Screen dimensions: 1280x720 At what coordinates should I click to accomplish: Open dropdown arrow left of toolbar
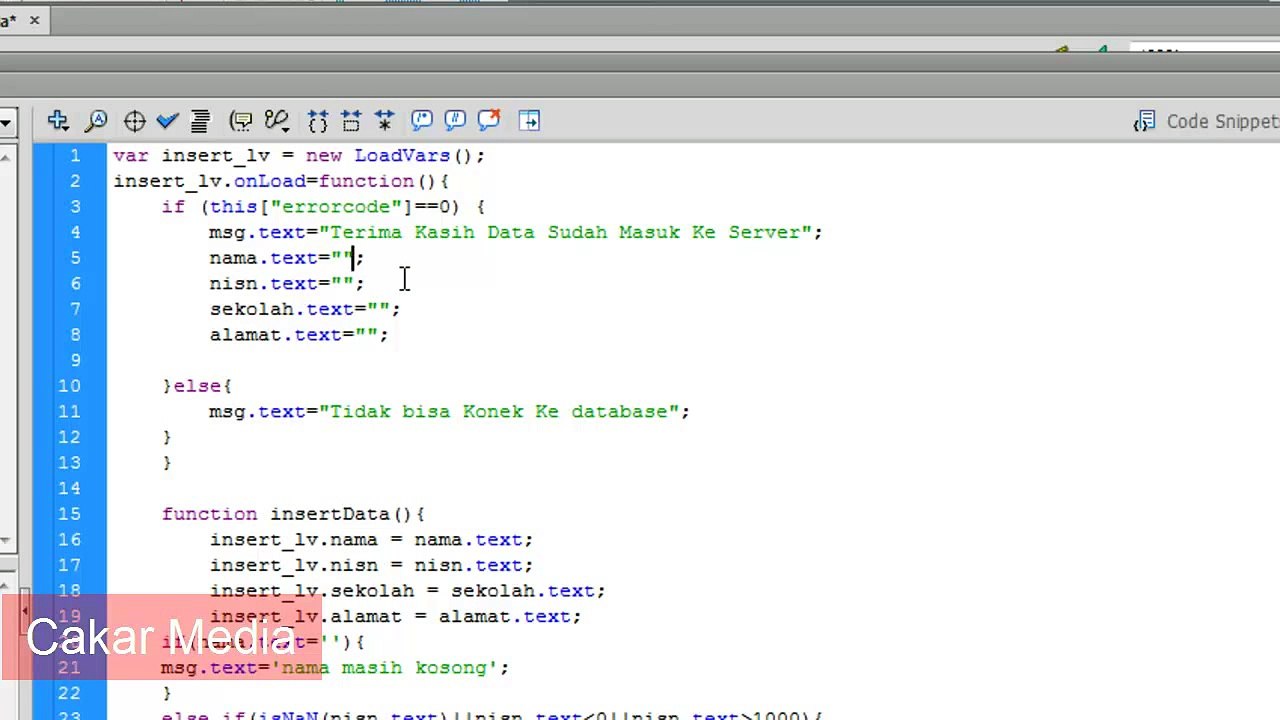(x=5, y=122)
